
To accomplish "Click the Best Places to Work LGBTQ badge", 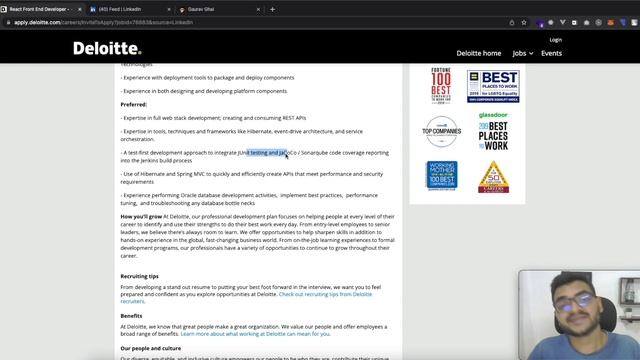I will (x=493, y=86).
